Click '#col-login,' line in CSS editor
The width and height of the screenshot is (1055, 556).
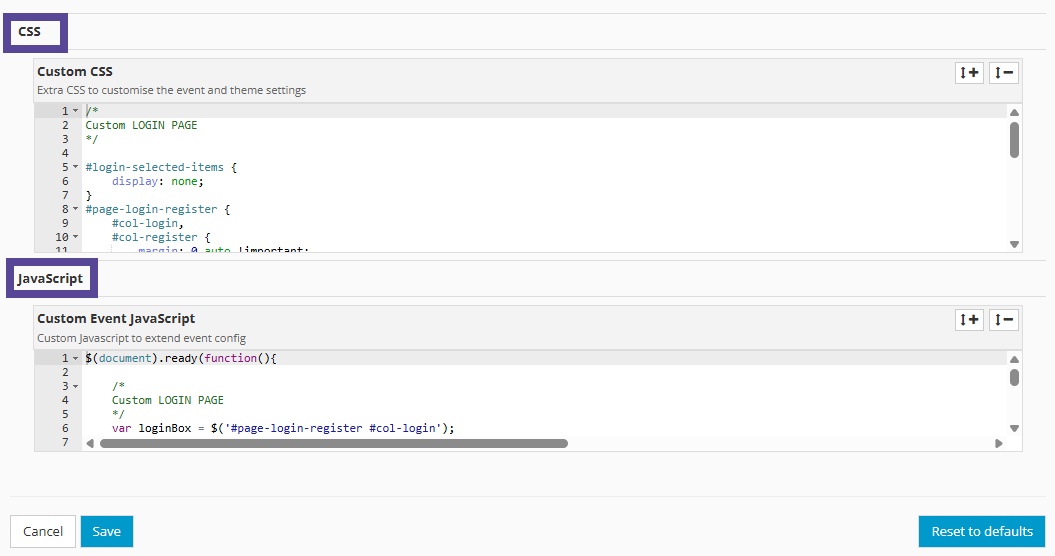(x=148, y=223)
